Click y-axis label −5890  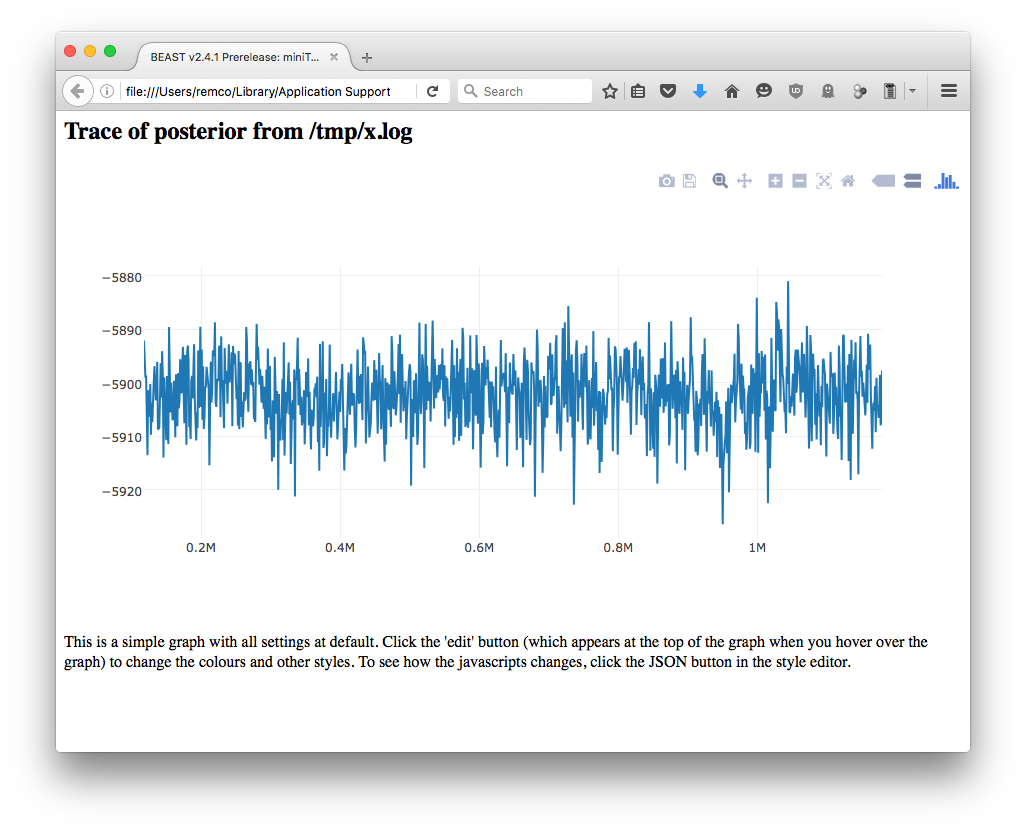pos(122,330)
